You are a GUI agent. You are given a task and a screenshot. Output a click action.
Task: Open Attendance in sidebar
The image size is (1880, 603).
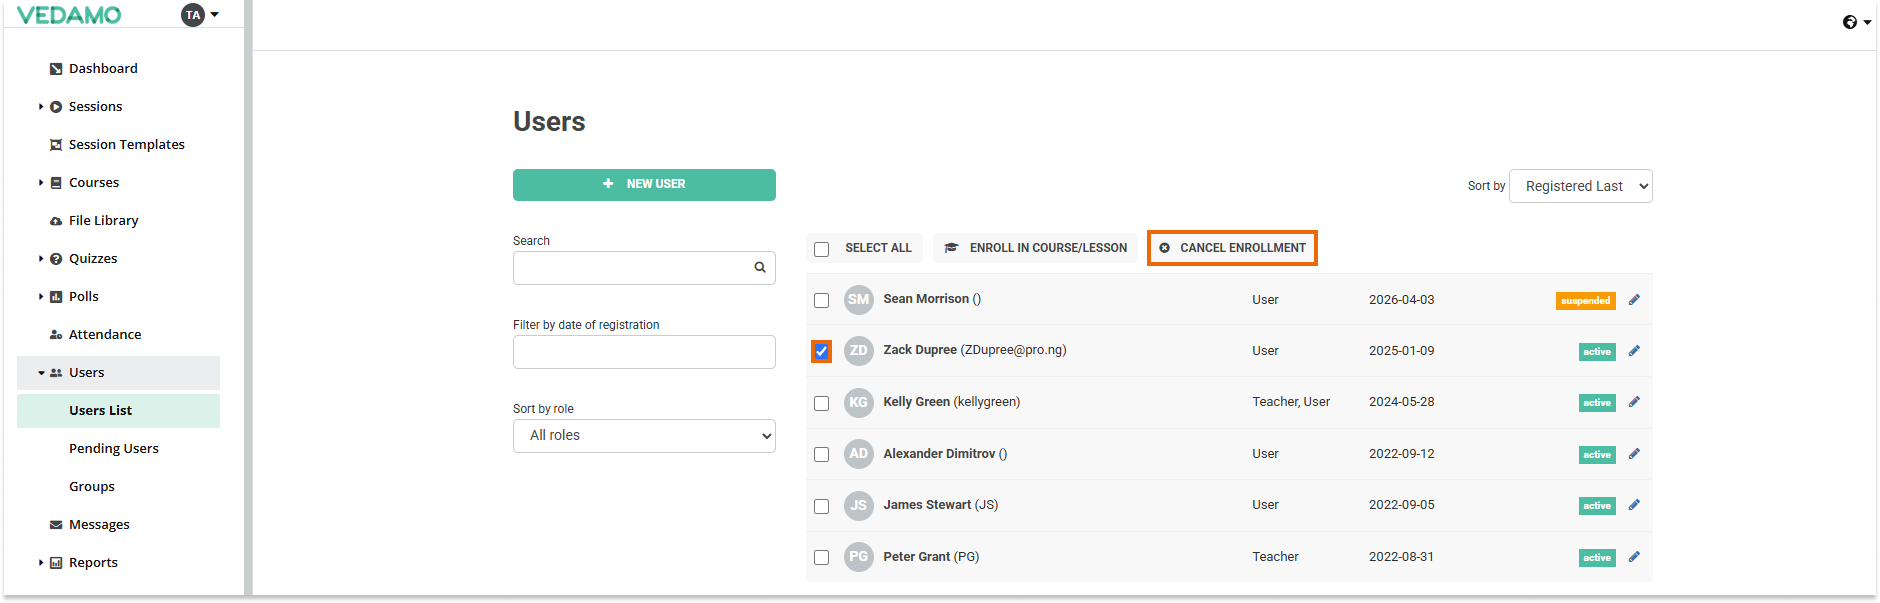pos(104,335)
